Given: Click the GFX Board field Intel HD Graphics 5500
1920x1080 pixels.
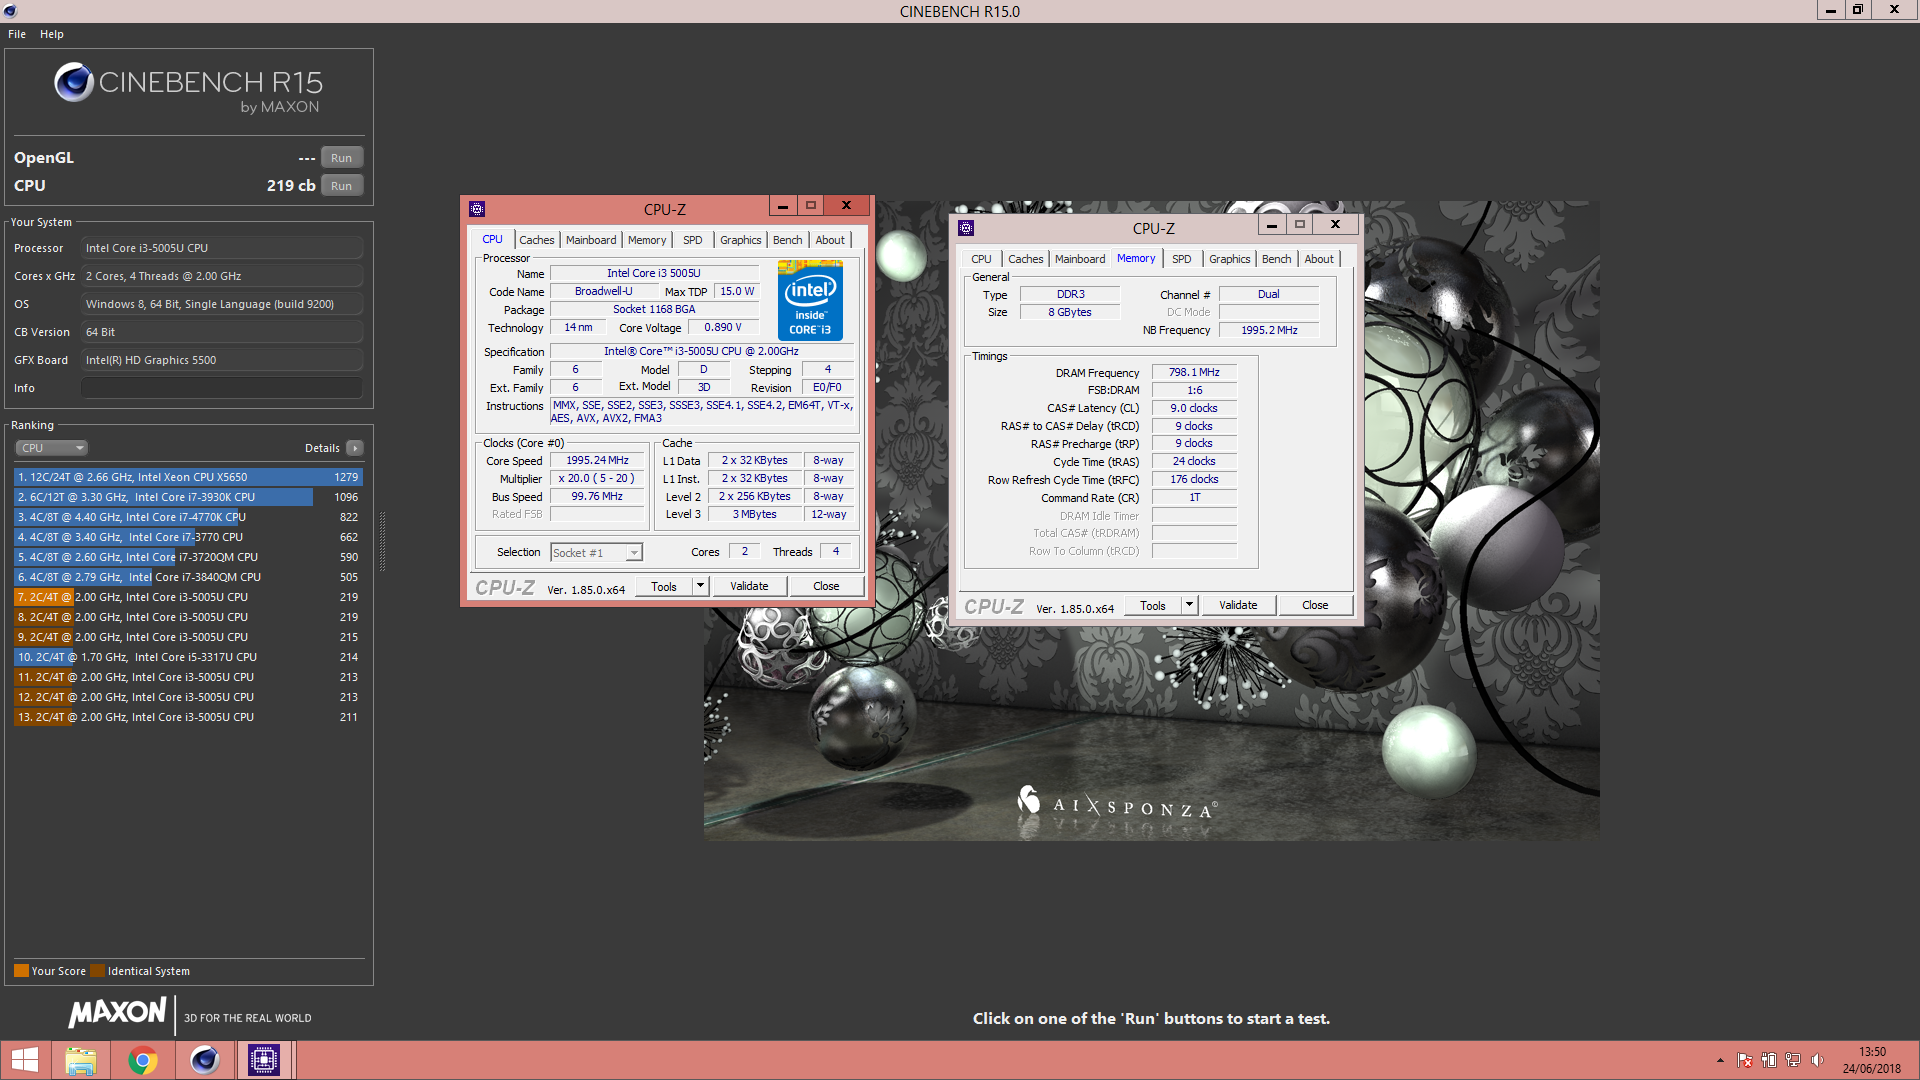Looking at the screenshot, I should click(x=222, y=360).
